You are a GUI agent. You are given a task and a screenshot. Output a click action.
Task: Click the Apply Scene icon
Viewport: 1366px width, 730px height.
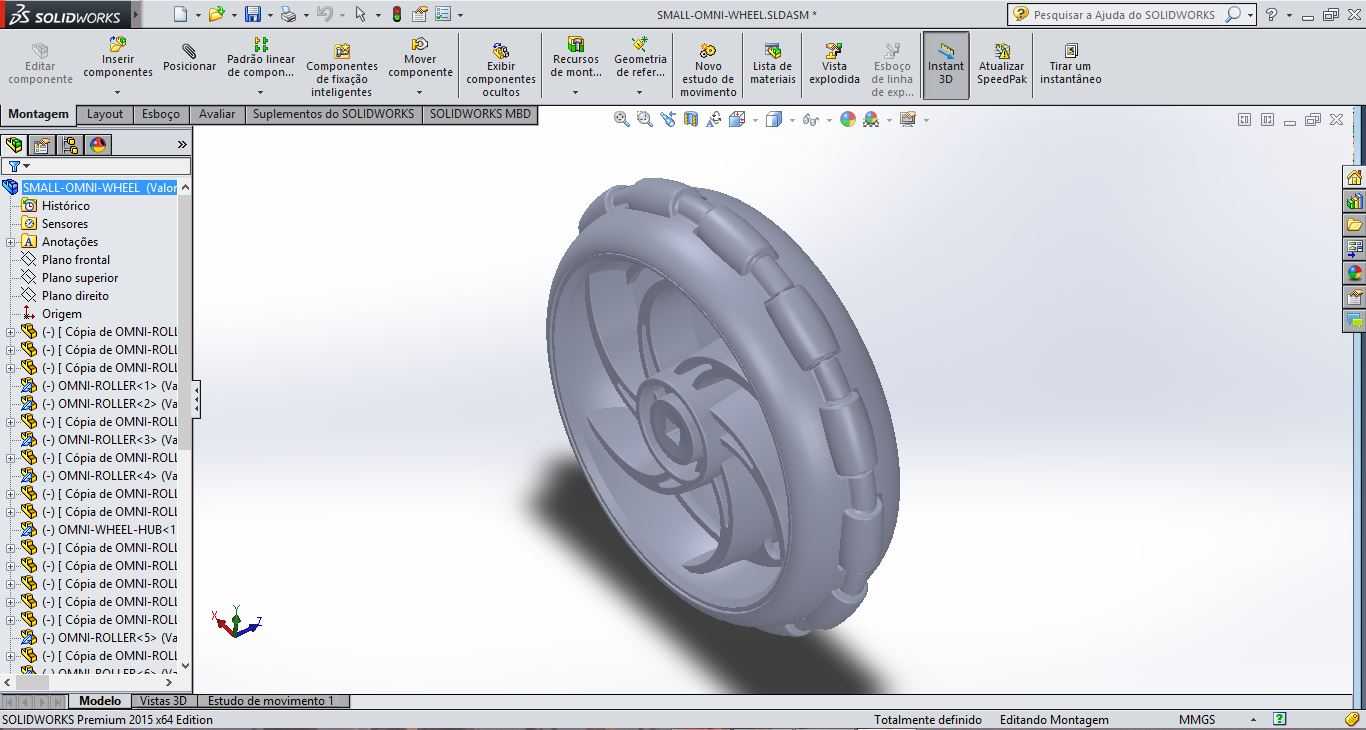(x=871, y=120)
